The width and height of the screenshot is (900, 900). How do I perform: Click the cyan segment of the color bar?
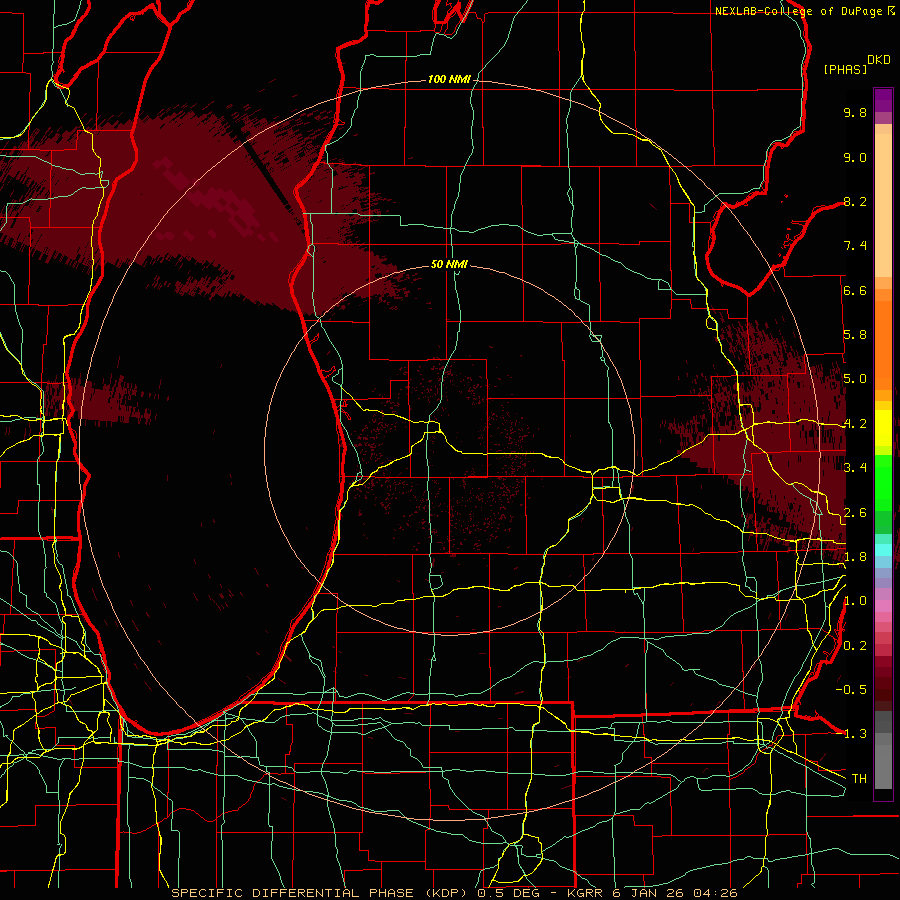coord(883,549)
